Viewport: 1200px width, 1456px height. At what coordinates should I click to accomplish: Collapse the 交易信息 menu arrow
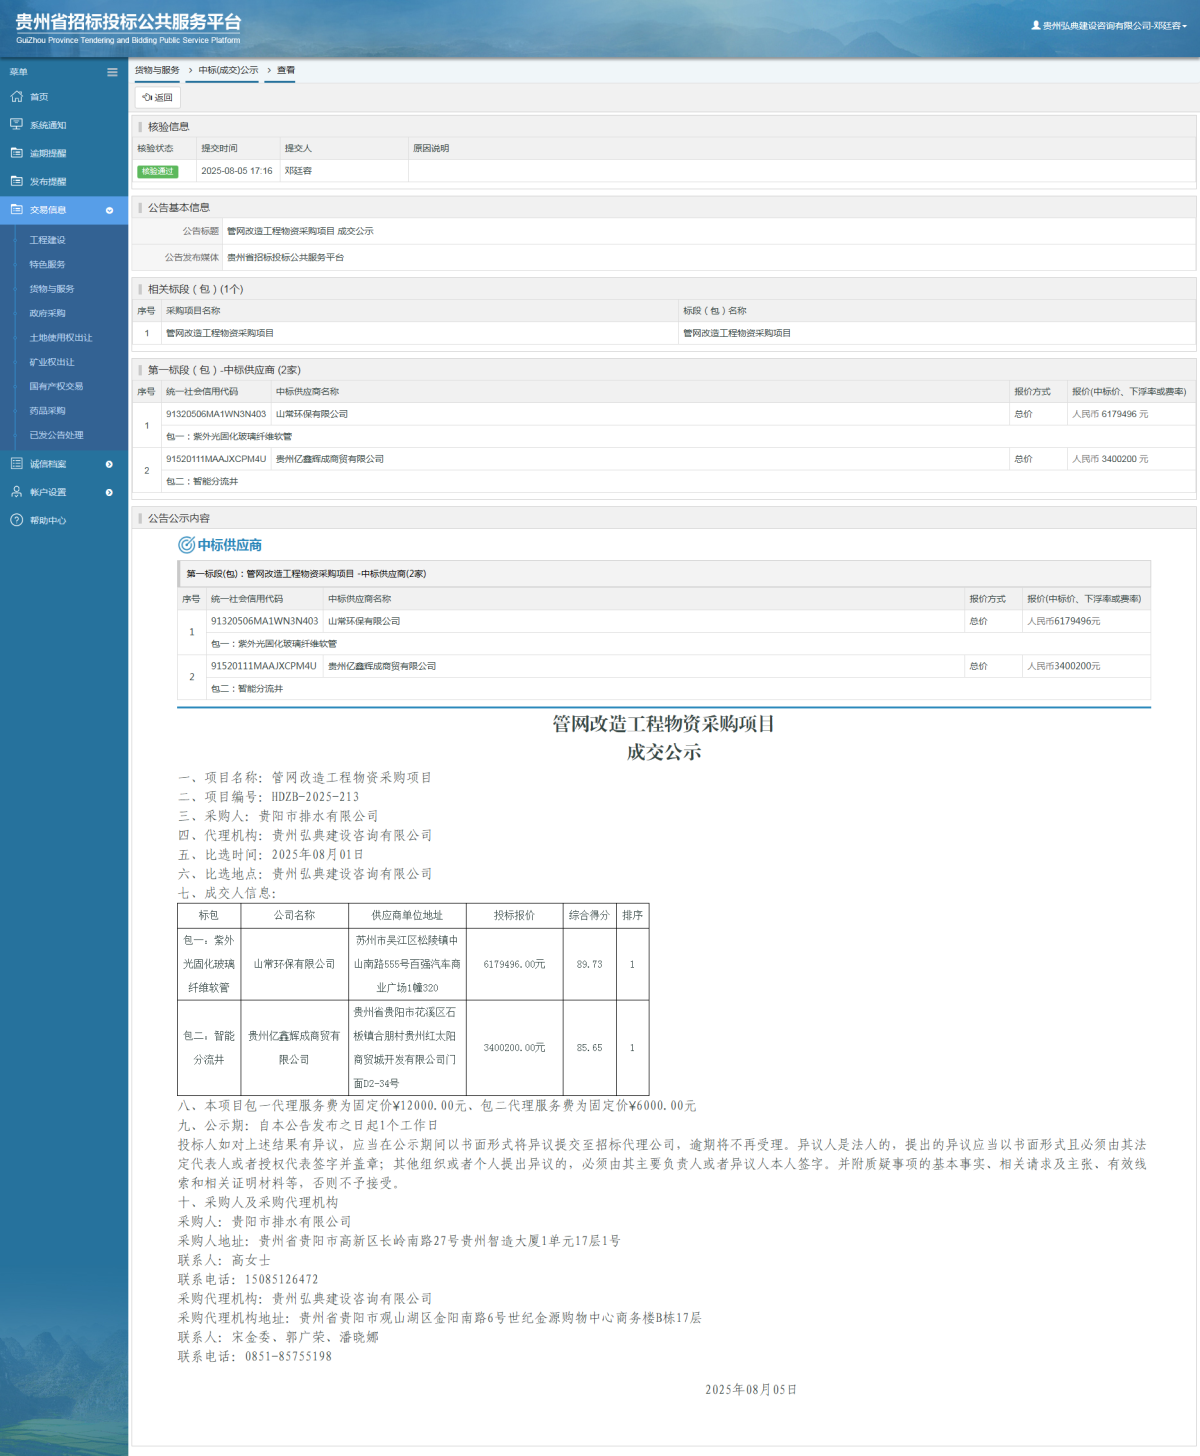pyautogui.click(x=109, y=210)
